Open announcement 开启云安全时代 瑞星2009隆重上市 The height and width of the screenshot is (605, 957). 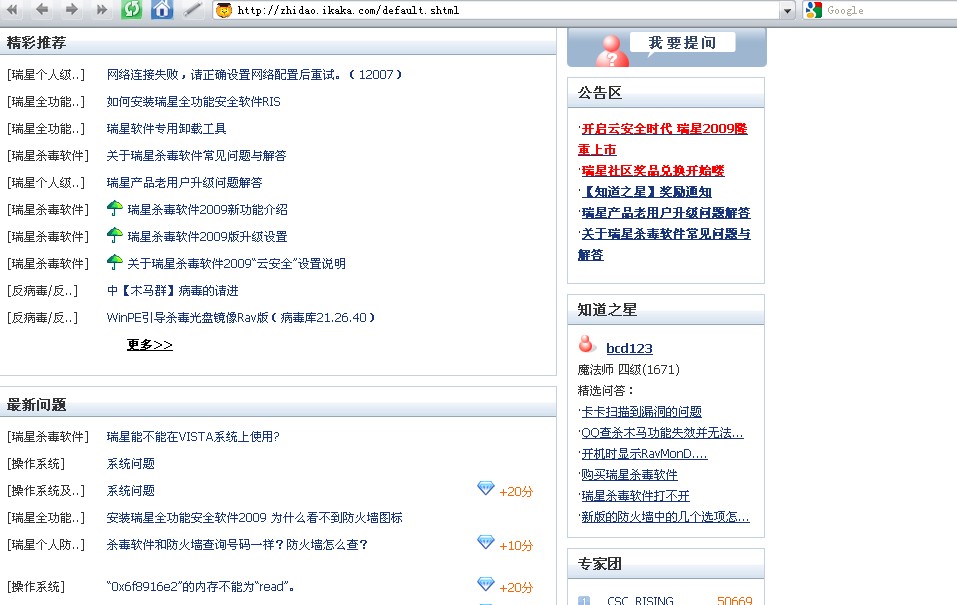pos(664,139)
